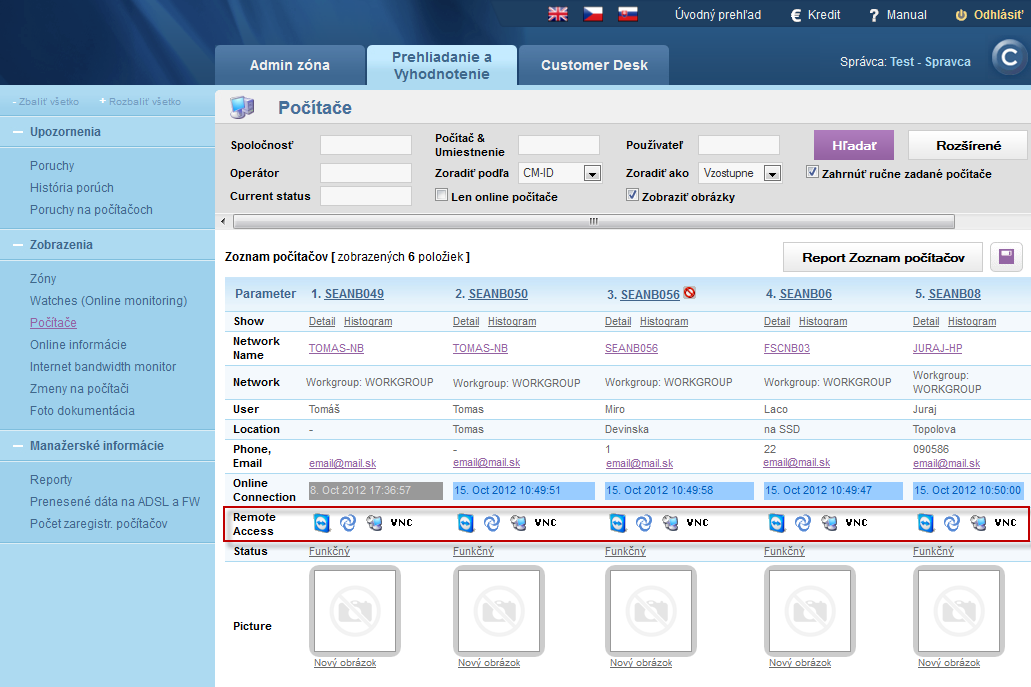The height and width of the screenshot is (687, 1031).
Task: Save the computer list using floppy disk icon
Action: (x=1006, y=257)
